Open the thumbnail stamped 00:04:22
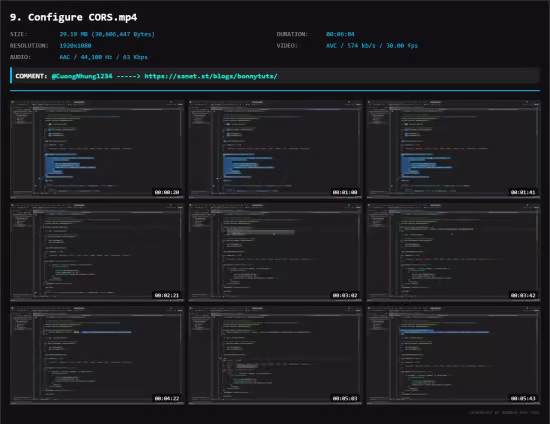 coord(97,355)
